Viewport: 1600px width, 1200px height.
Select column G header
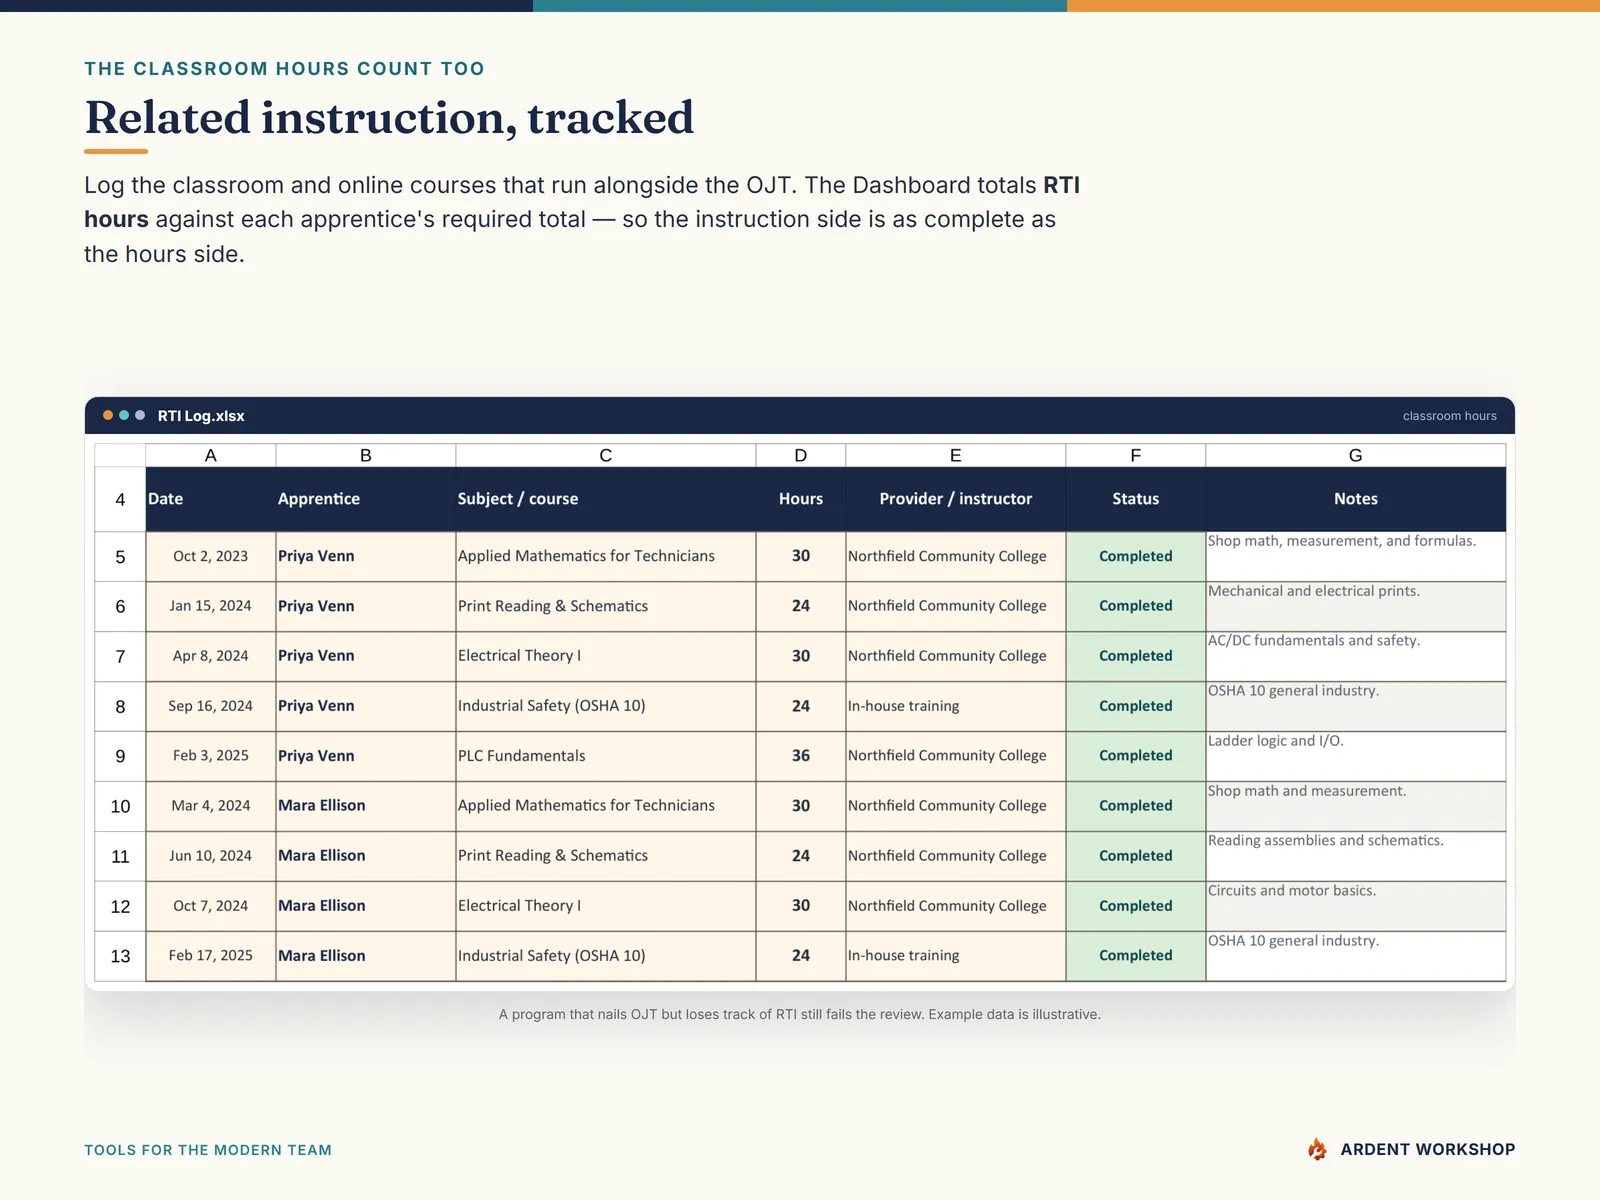coord(1356,455)
